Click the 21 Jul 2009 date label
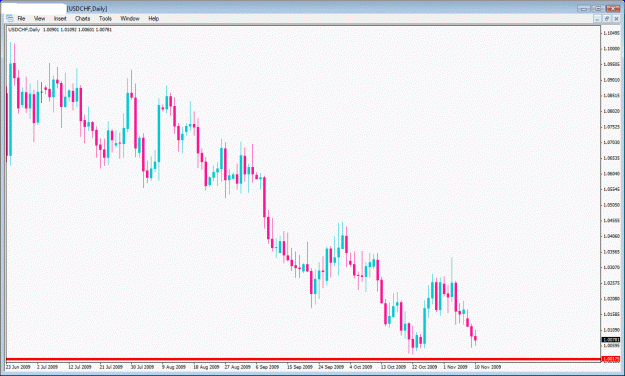This screenshot has height=376, width=625. click(x=111, y=367)
